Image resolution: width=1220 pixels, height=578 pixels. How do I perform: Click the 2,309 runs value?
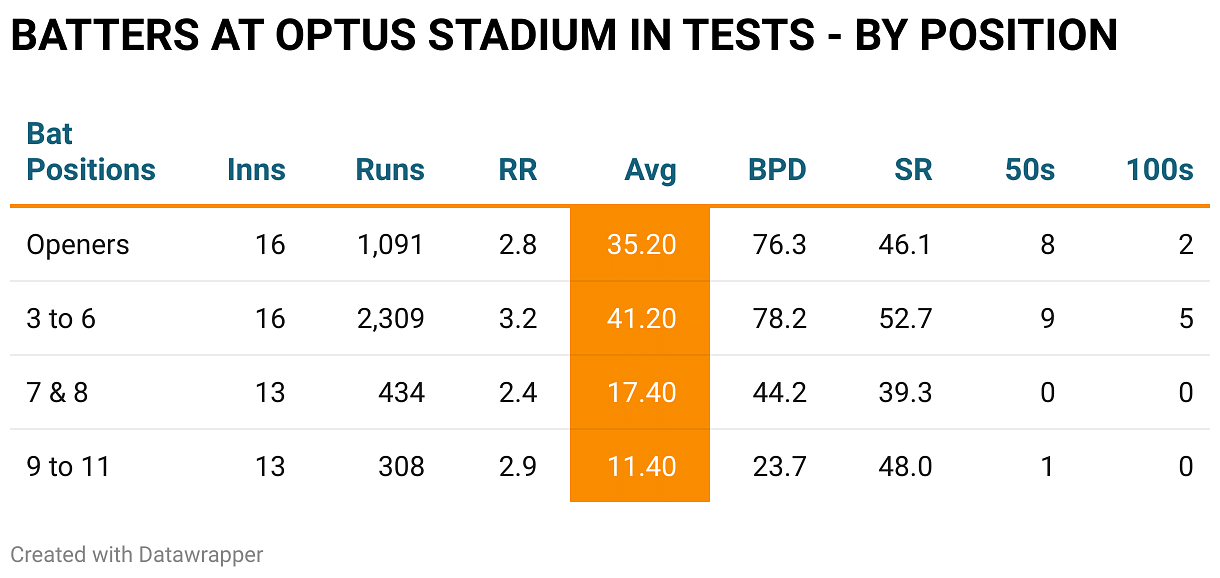pos(390,319)
